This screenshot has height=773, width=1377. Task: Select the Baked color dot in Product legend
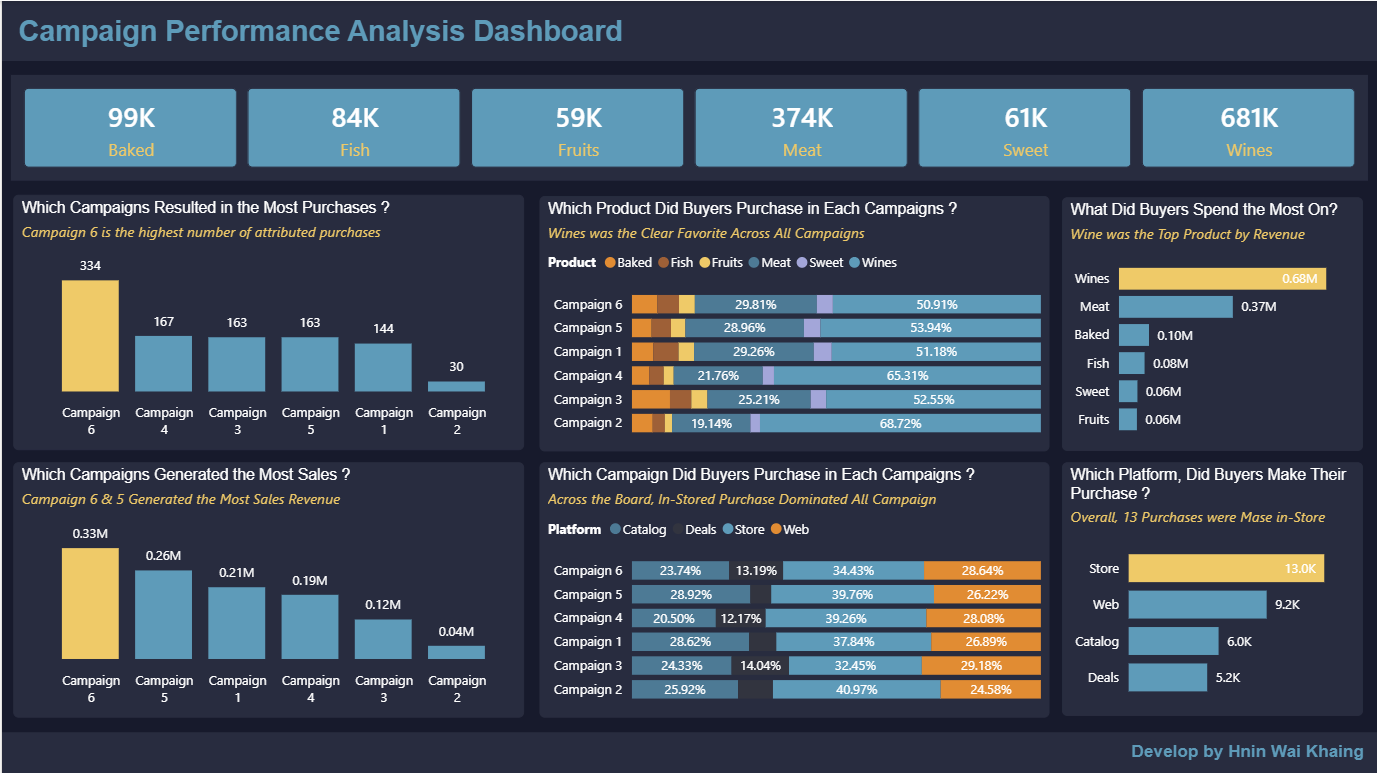coord(611,263)
